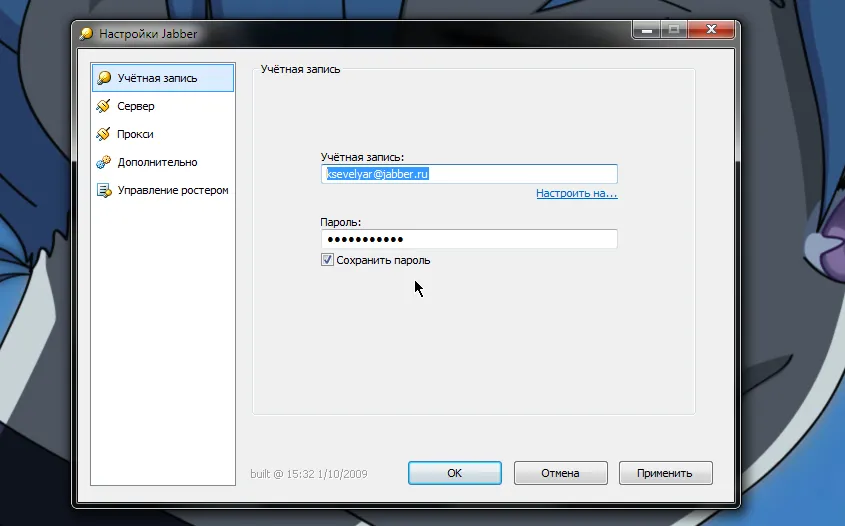The width and height of the screenshot is (845, 526).
Task: Switch to the Сервер settings page
Action: (x=163, y=106)
